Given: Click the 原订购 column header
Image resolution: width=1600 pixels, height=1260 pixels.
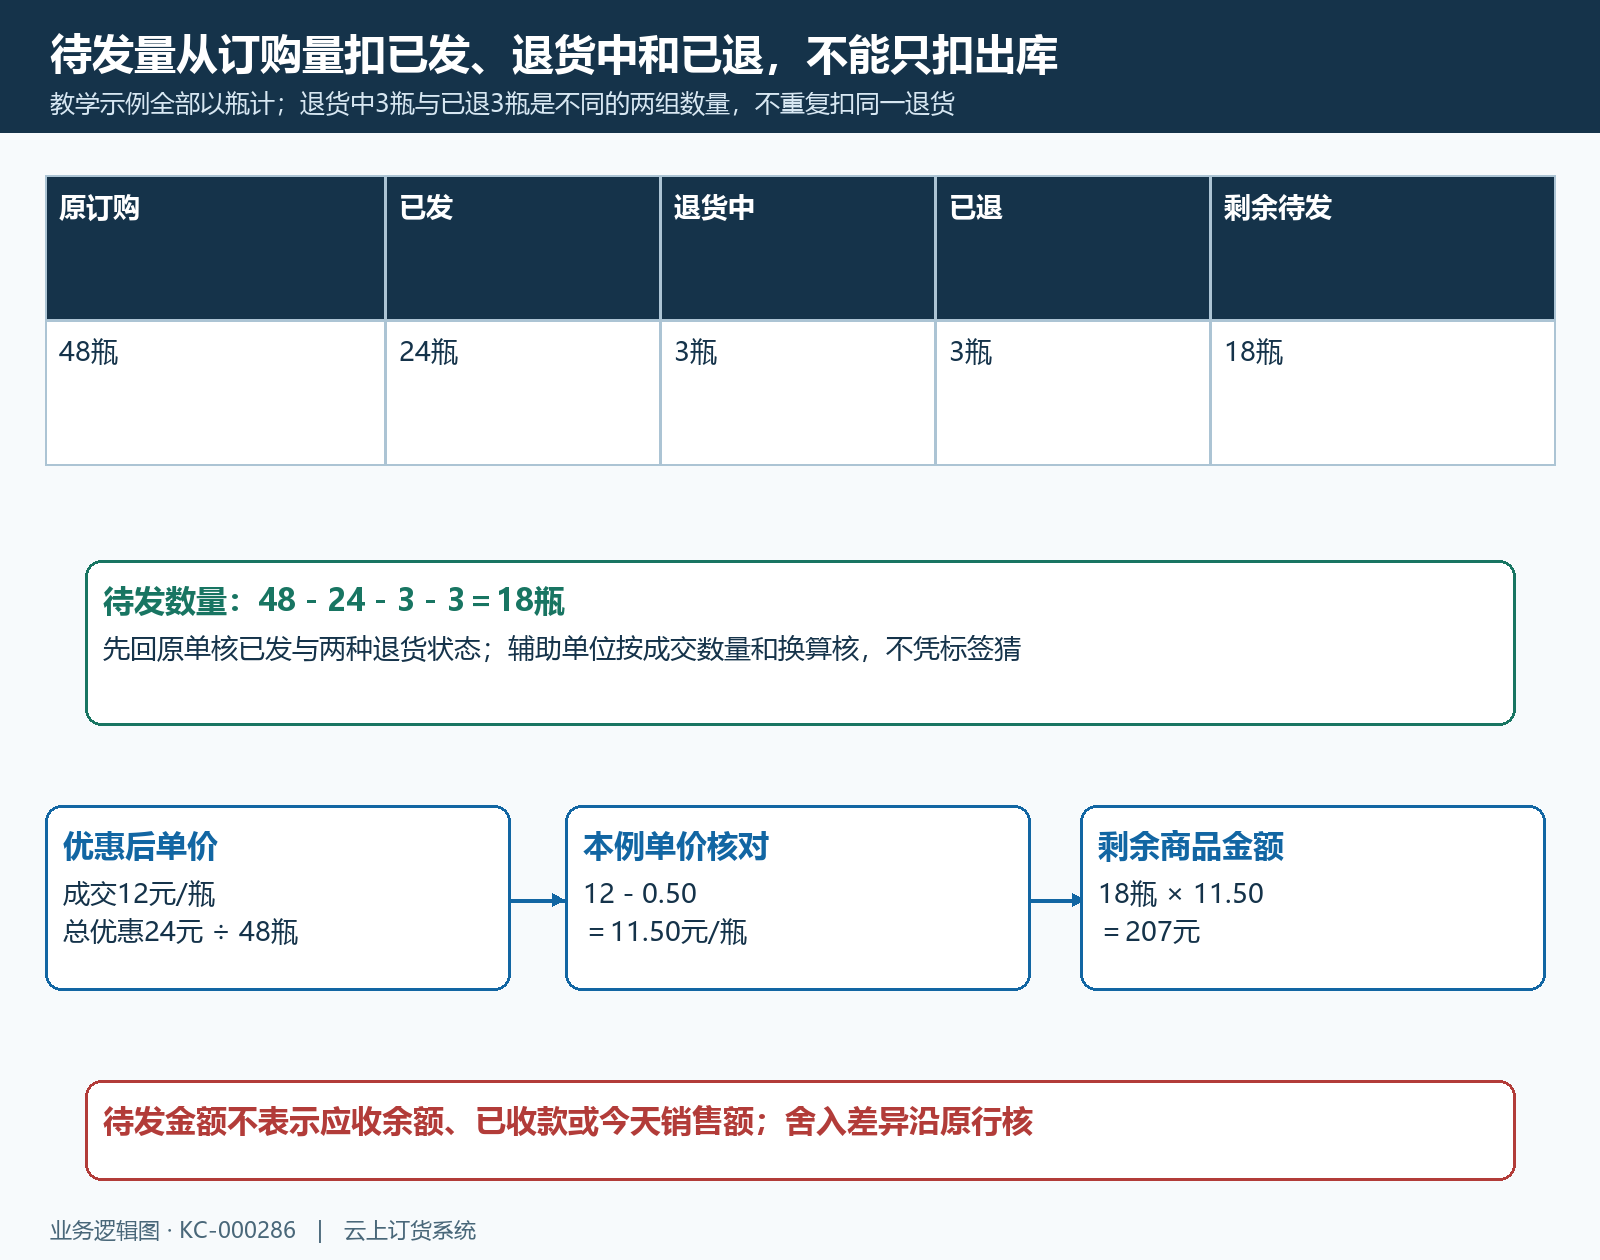Looking at the screenshot, I should pos(216,248).
